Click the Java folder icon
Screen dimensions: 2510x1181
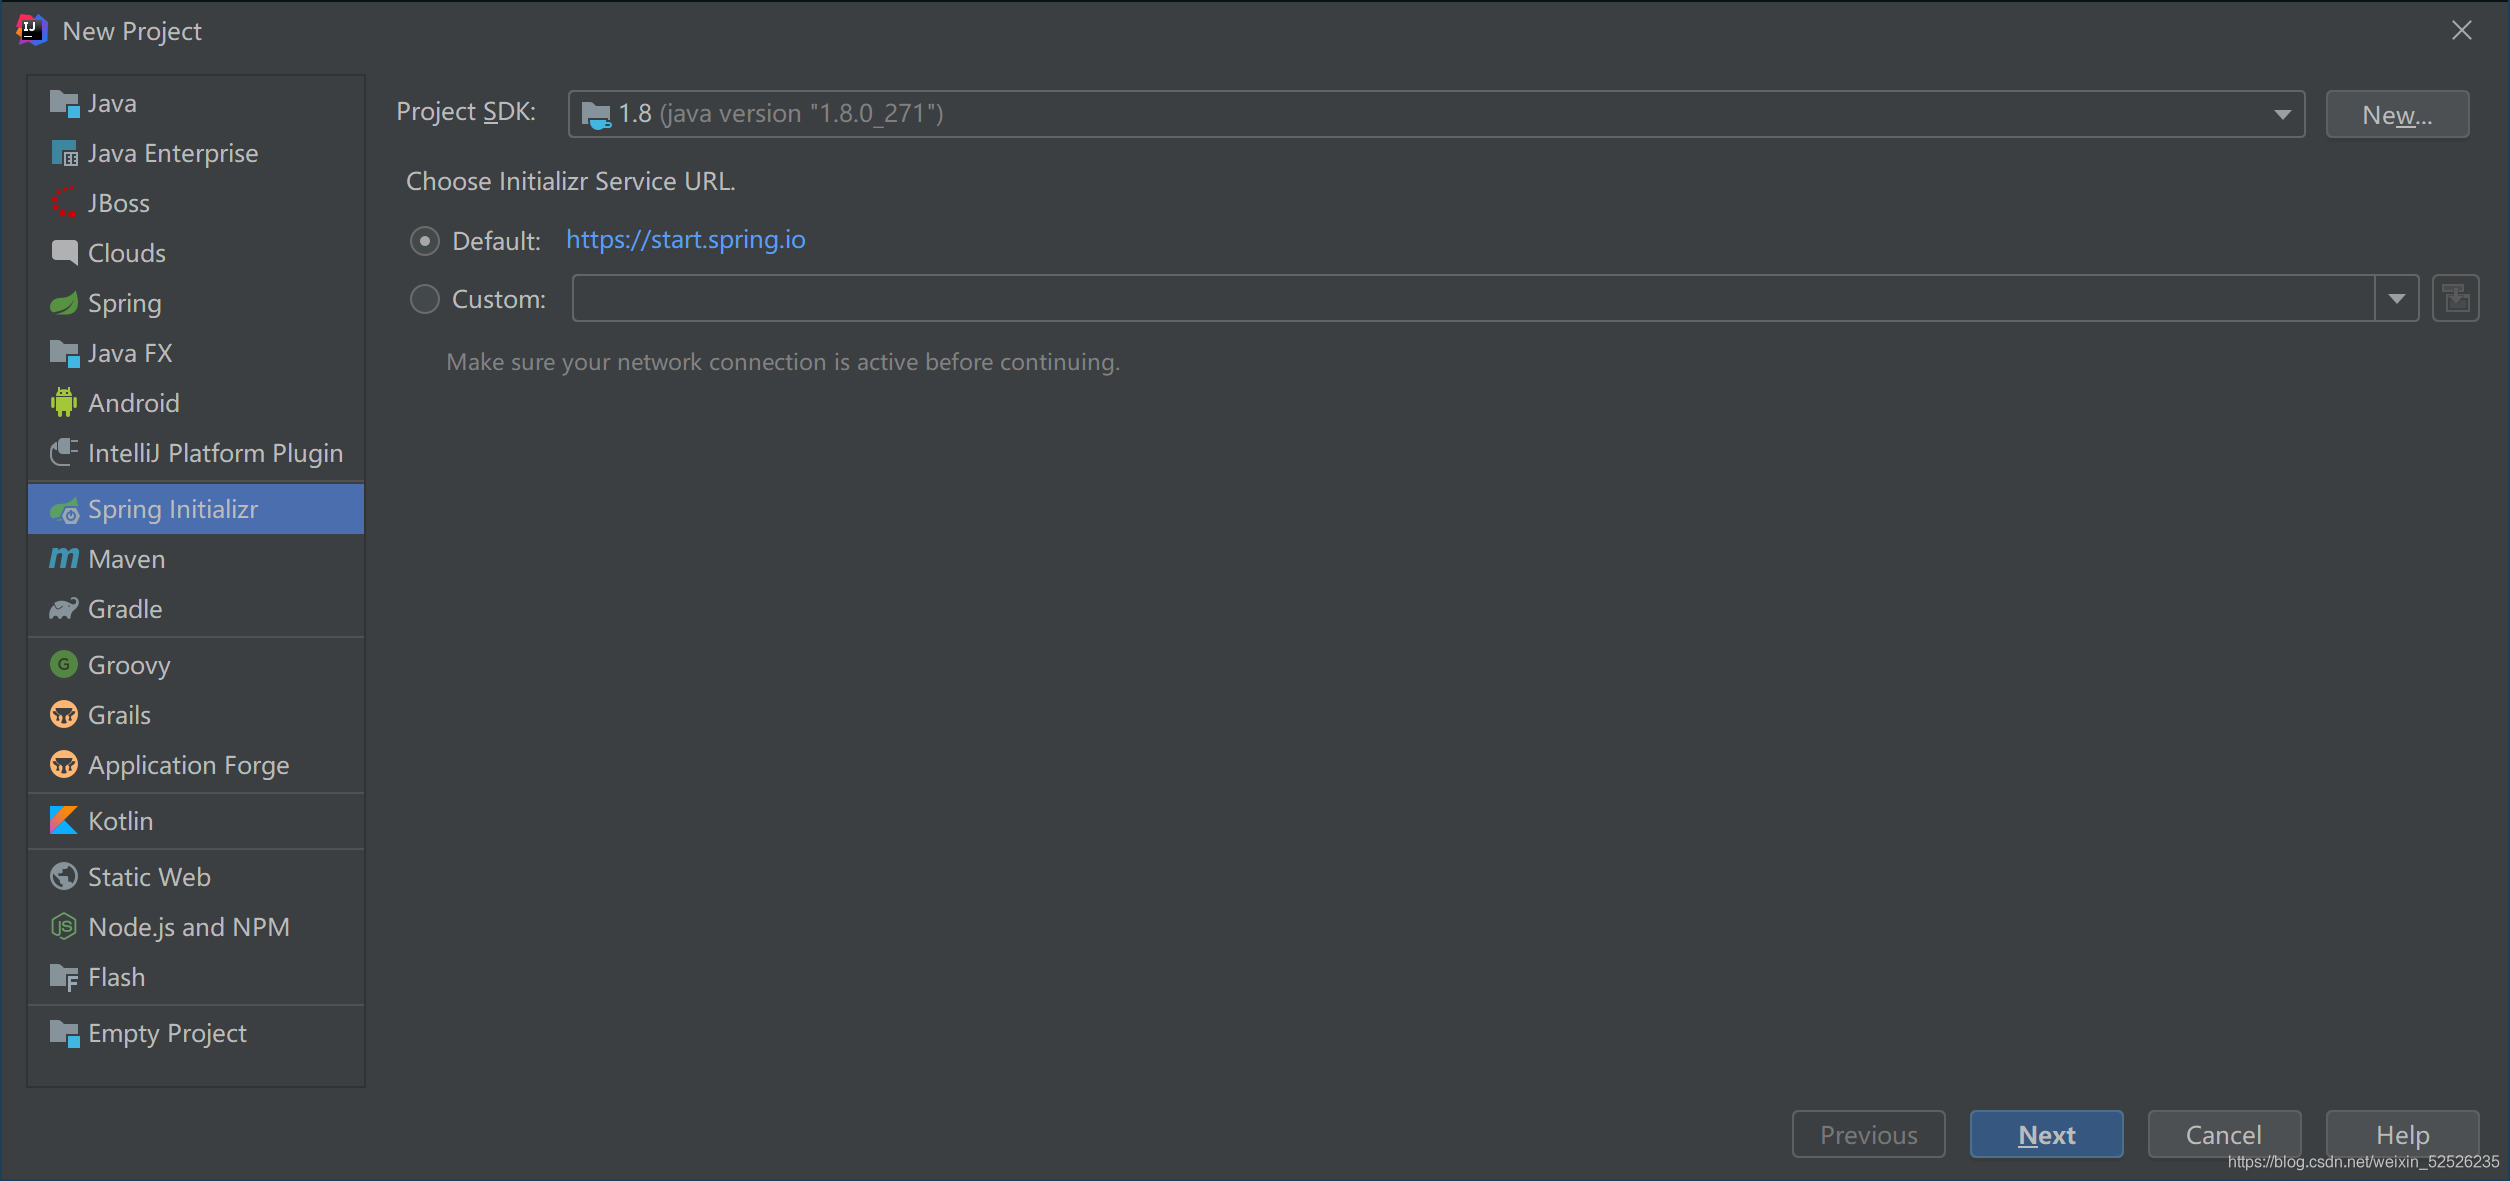tap(64, 103)
